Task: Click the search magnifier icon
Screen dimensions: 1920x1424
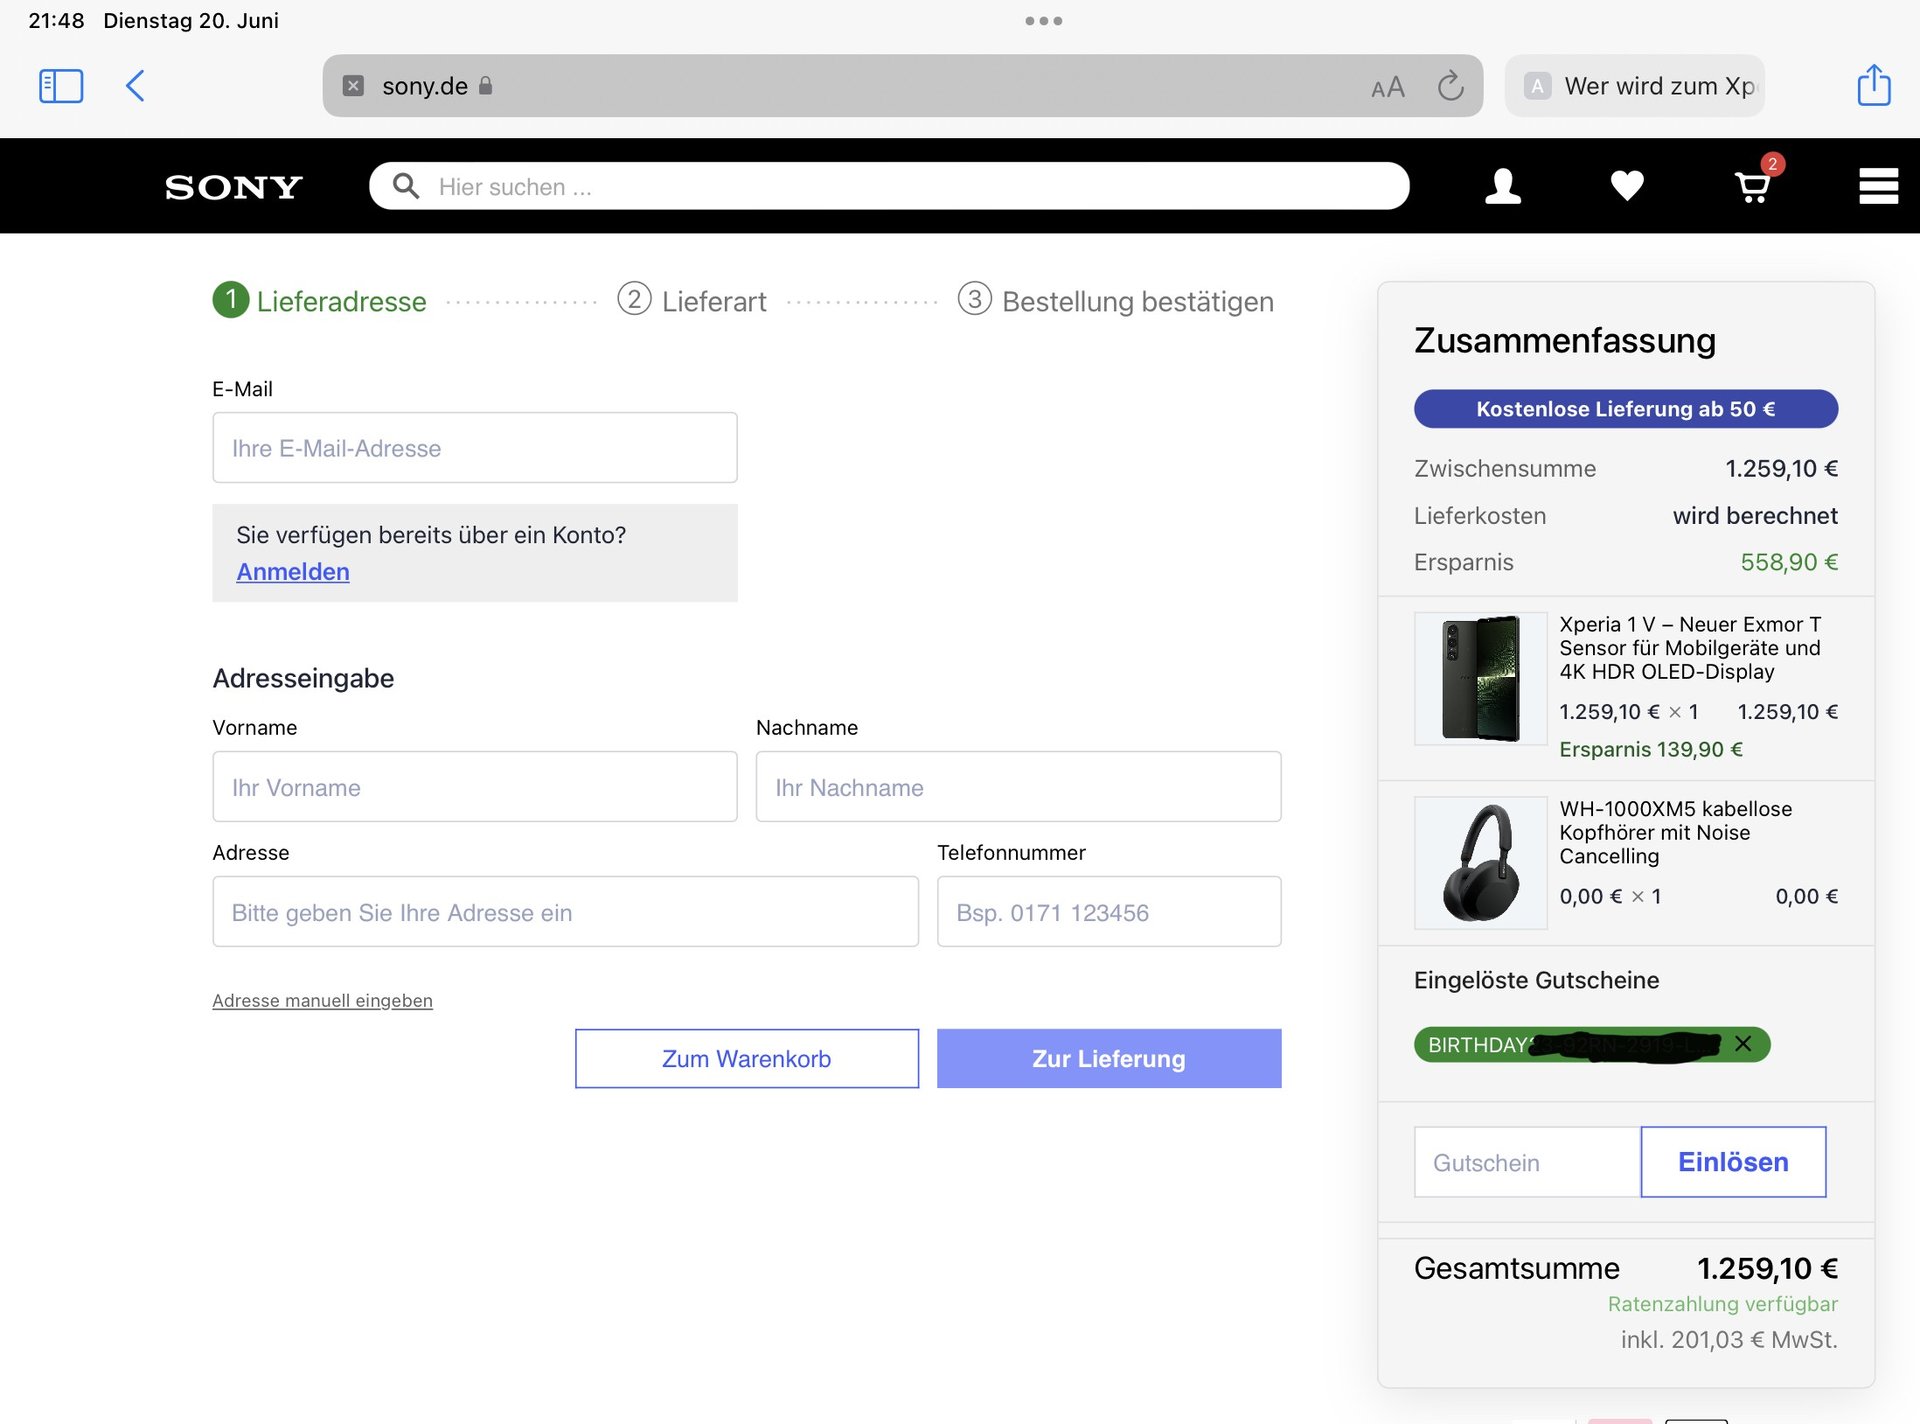Action: tap(405, 186)
